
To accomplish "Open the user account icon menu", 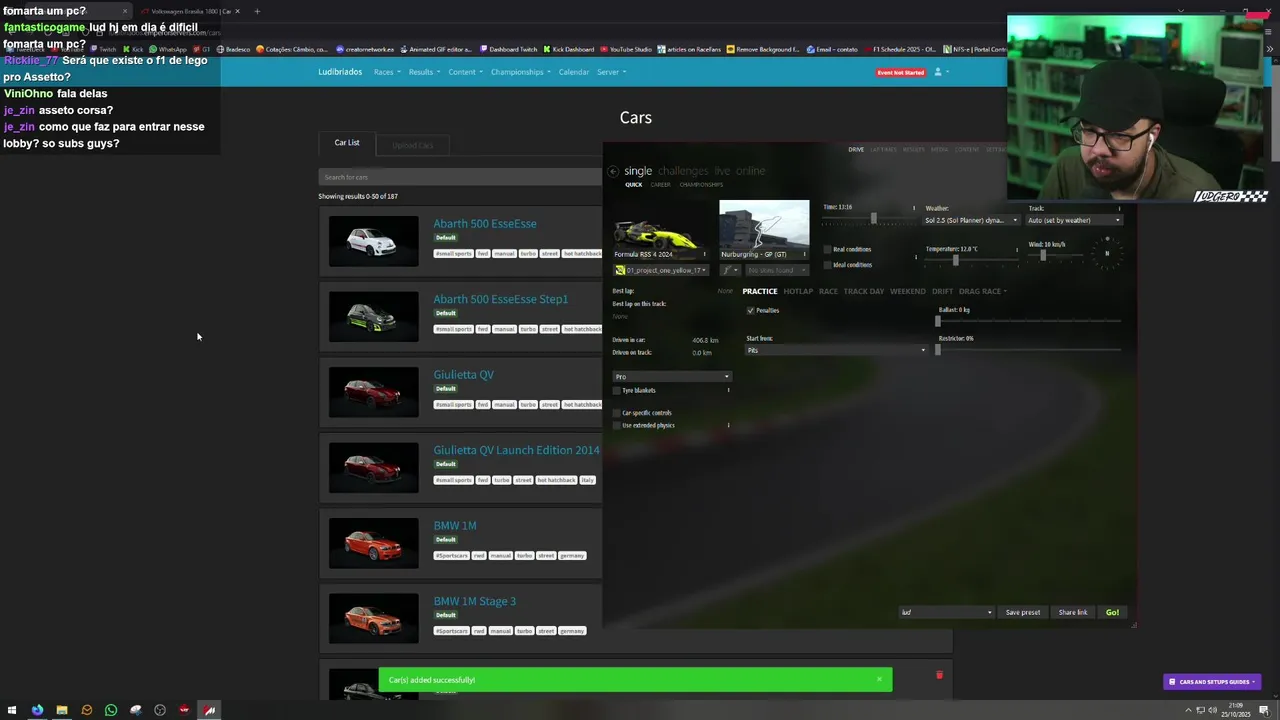I will pyautogui.click(x=940, y=72).
